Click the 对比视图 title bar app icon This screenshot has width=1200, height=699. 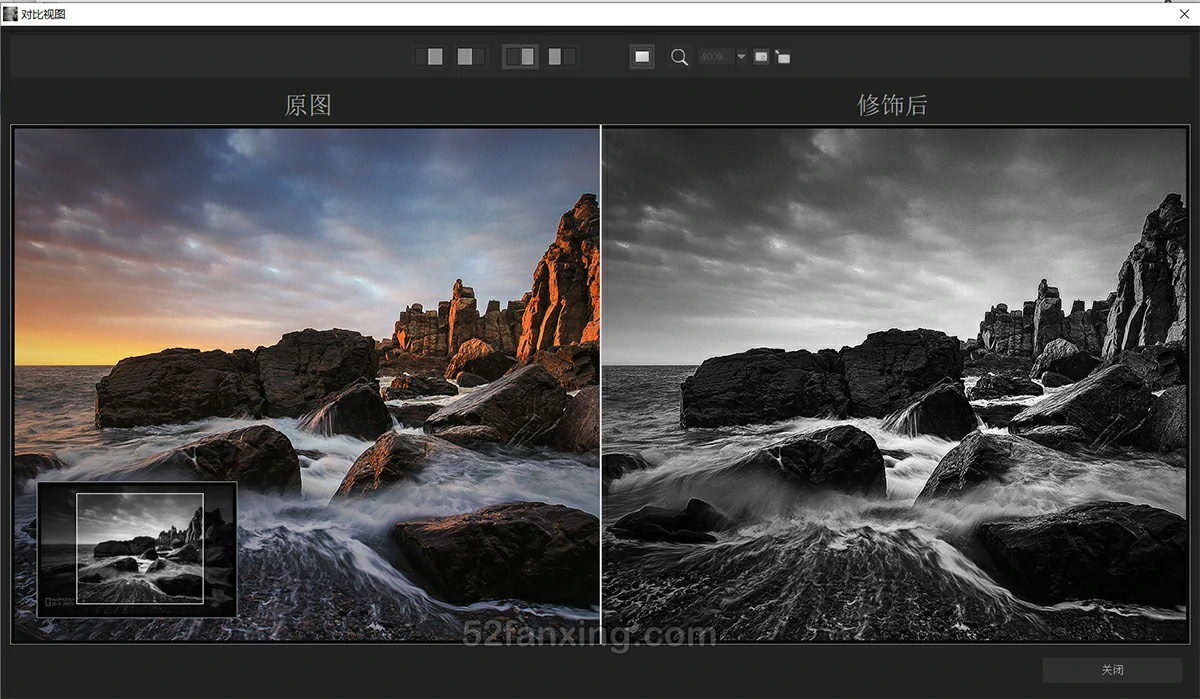(x=10, y=14)
